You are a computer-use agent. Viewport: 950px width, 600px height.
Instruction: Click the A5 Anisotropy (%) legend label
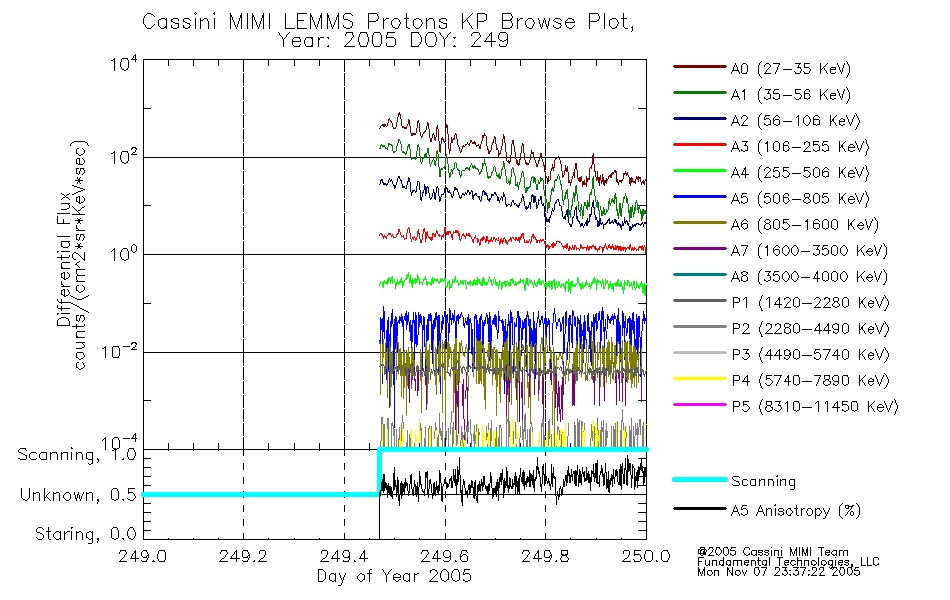796,511
